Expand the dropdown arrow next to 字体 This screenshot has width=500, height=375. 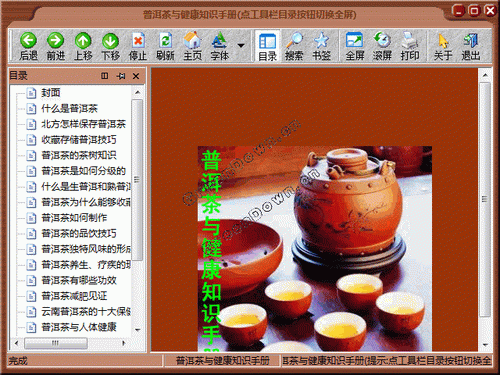click(241, 45)
